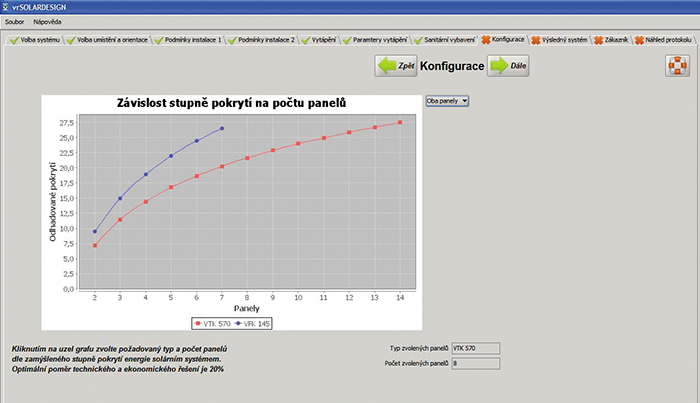Image resolution: width=700 pixels, height=403 pixels.
Task: Open the Nápověda menu
Action: pos(46,21)
